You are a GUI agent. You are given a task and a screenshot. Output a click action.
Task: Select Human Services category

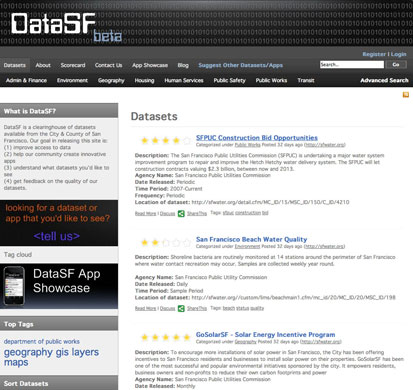184,80
